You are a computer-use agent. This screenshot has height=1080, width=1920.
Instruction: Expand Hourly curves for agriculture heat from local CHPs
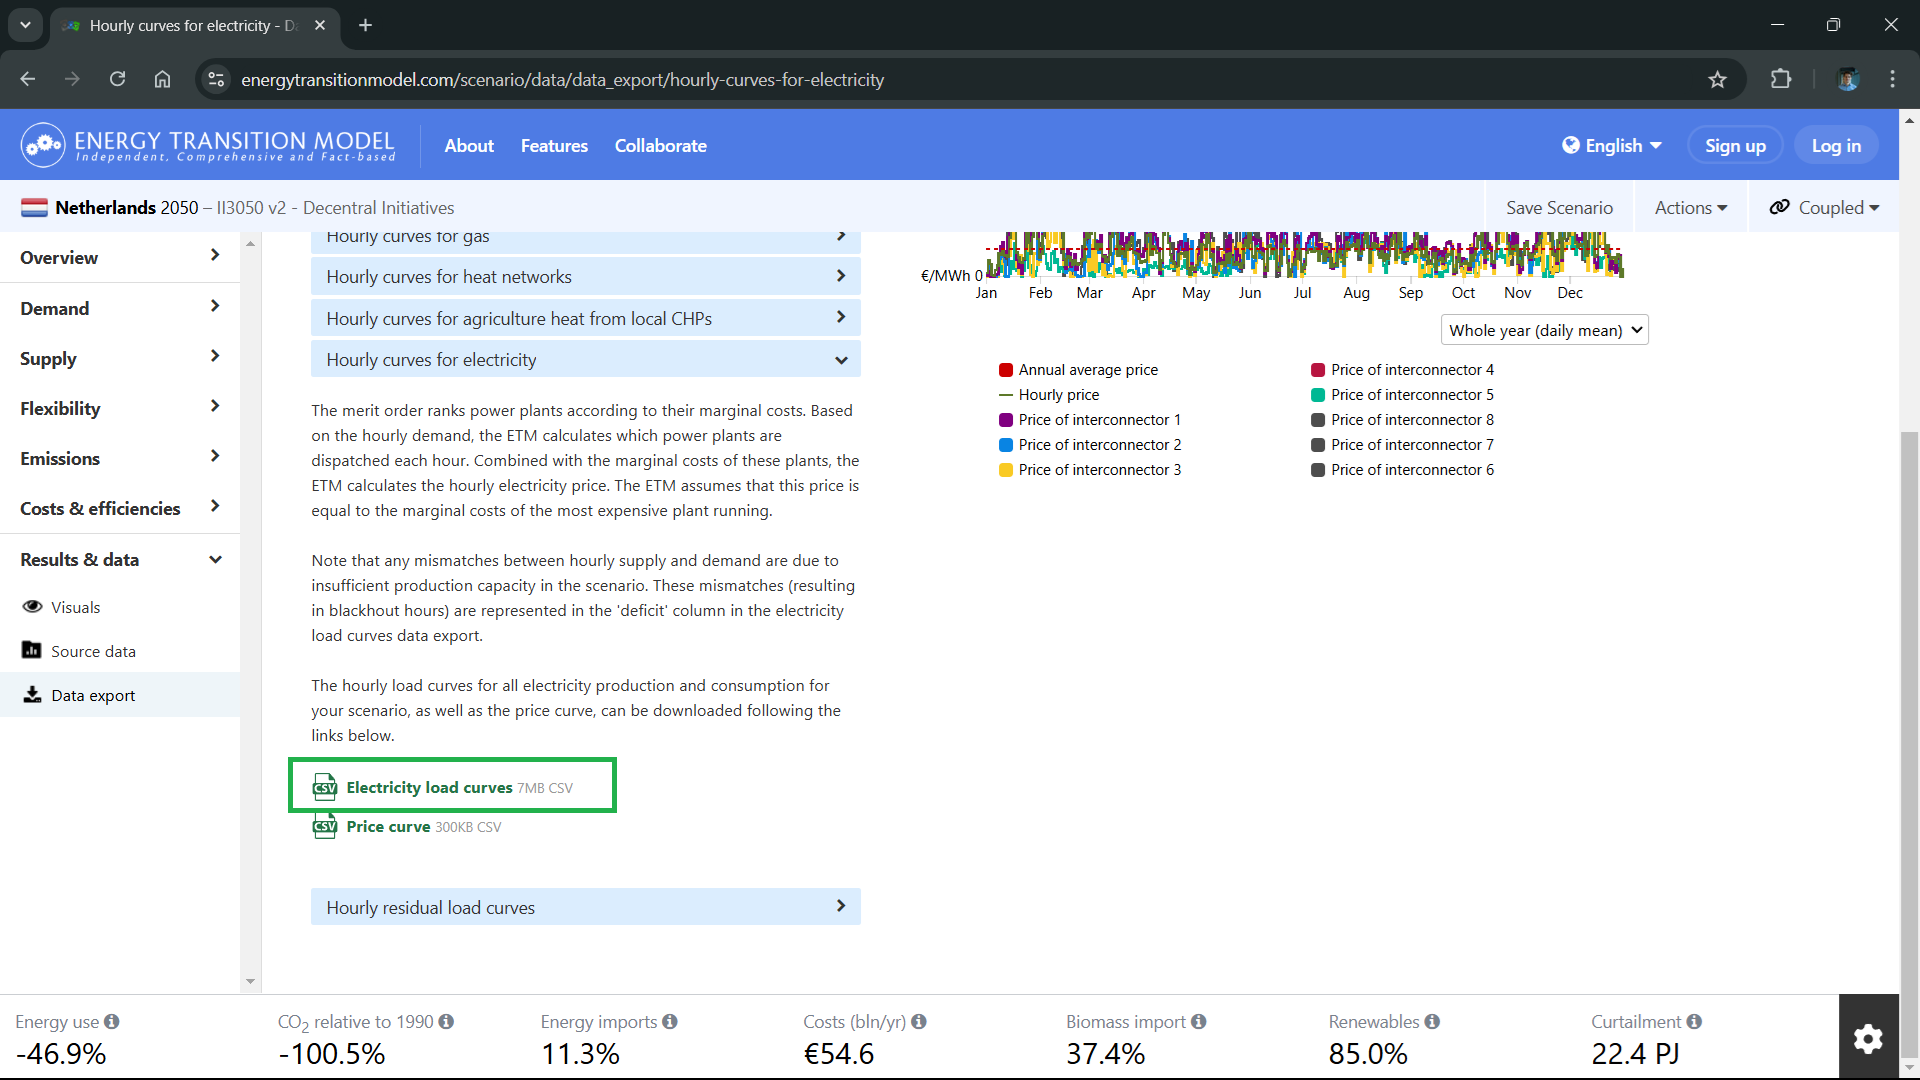point(586,318)
